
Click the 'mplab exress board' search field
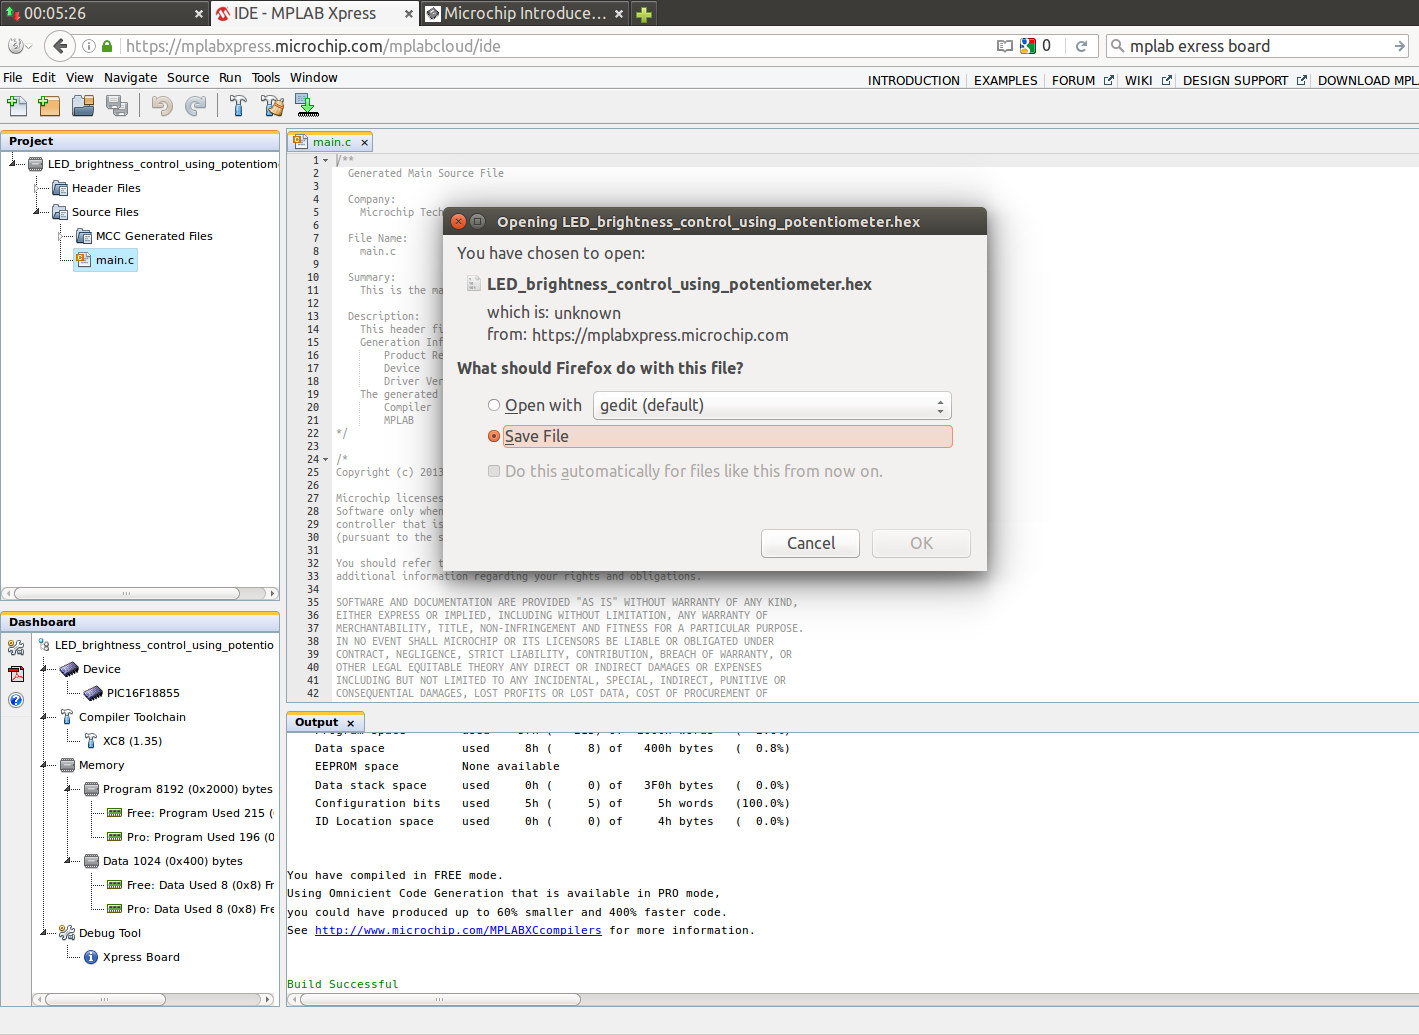tap(1258, 46)
